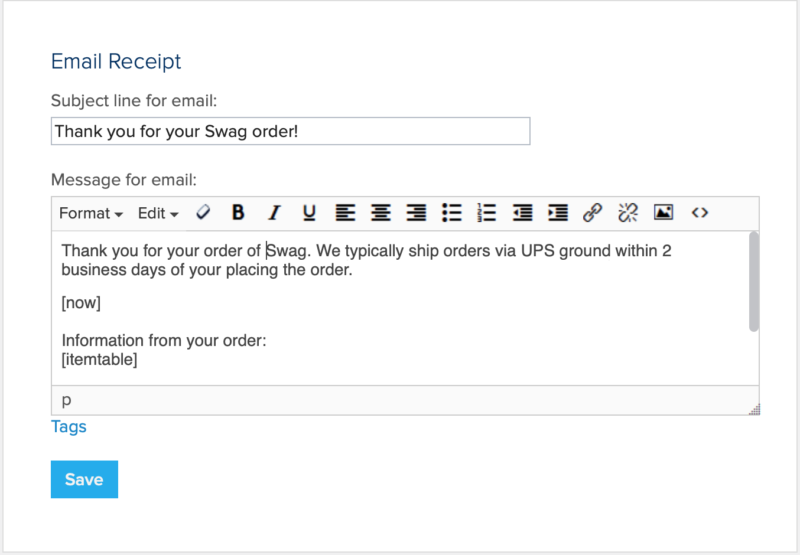Open the source code view
This screenshot has width=800, height=555.
700,213
